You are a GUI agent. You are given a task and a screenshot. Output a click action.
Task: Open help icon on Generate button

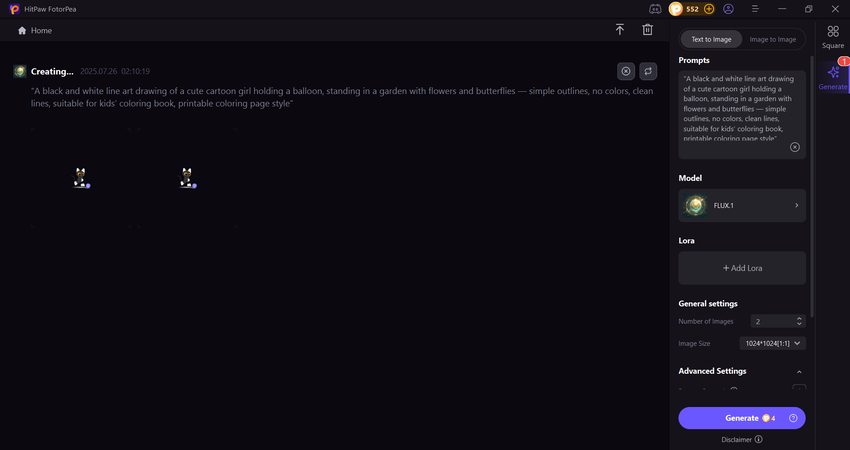pos(793,418)
